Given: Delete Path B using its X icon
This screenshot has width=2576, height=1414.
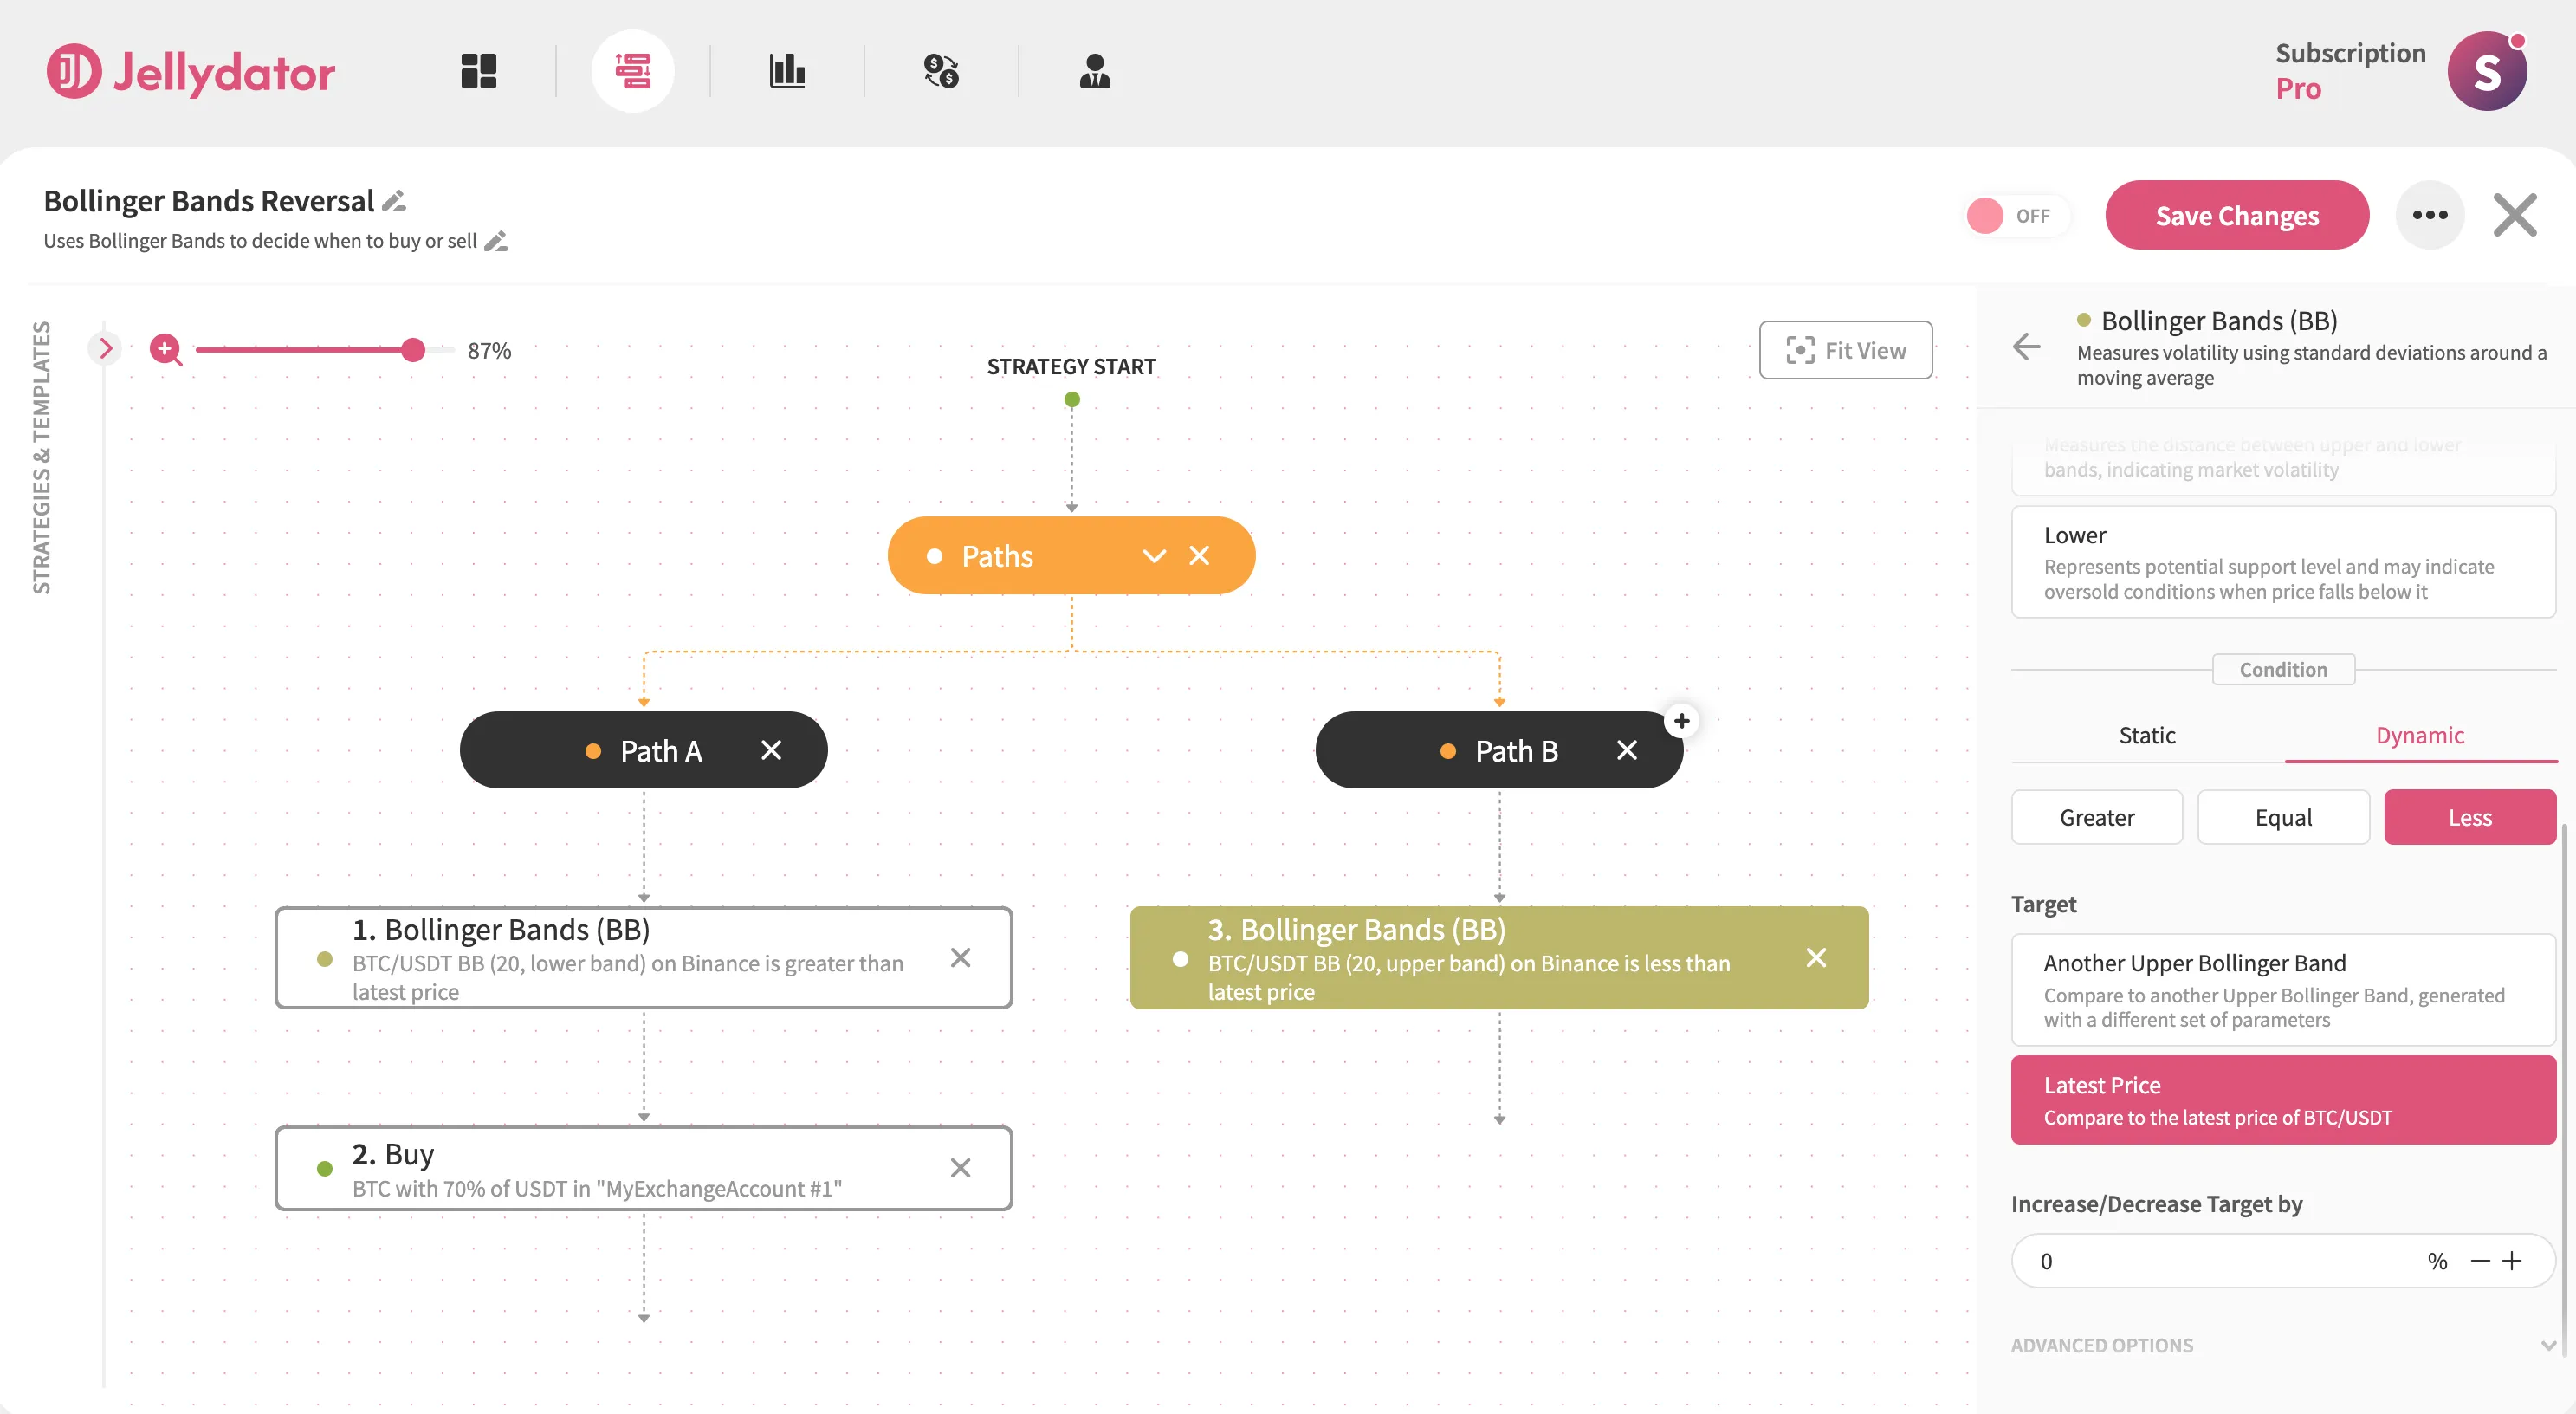Looking at the screenshot, I should point(1627,750).
